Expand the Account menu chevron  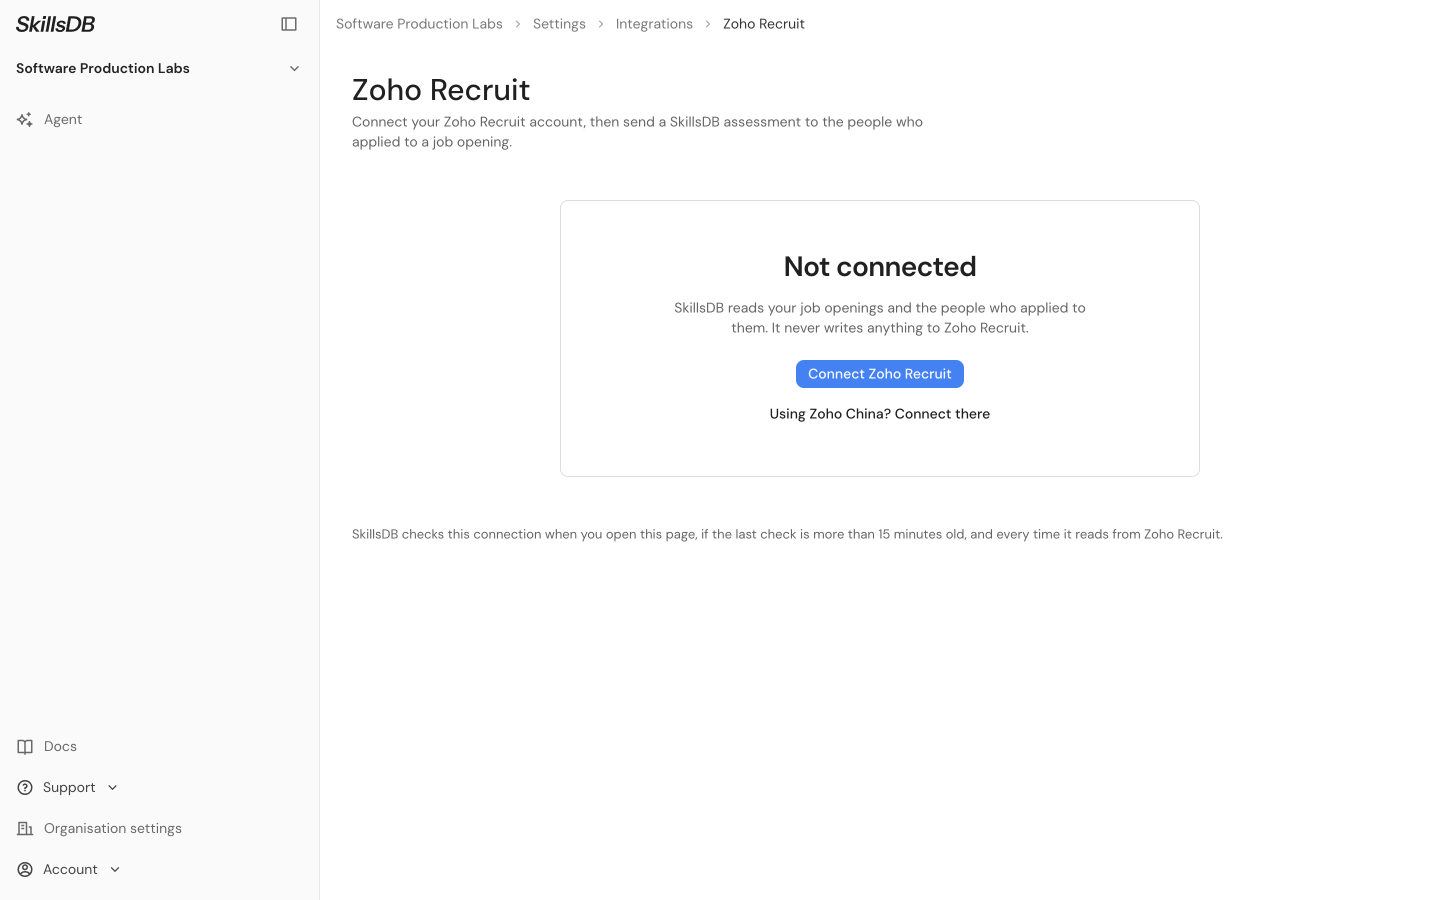[115, 870]
